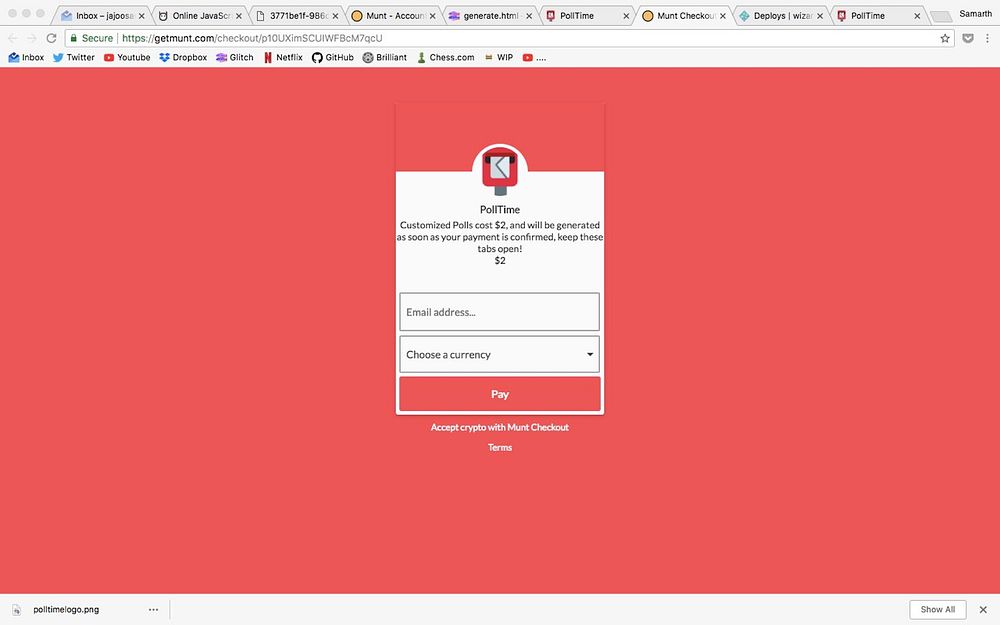Click the PollTime title text
This screenshot has height=625, width=1000.
point(500,210)
